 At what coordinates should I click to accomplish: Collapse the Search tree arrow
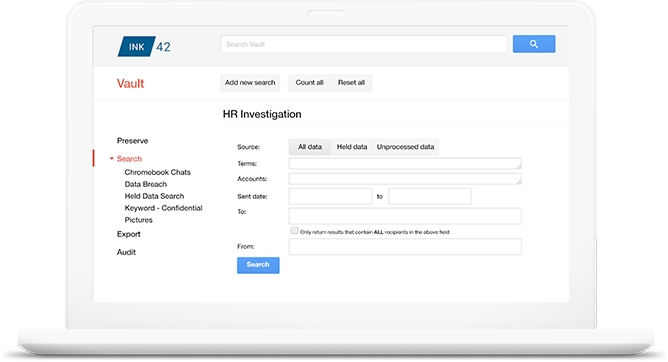tap(112, 158)
